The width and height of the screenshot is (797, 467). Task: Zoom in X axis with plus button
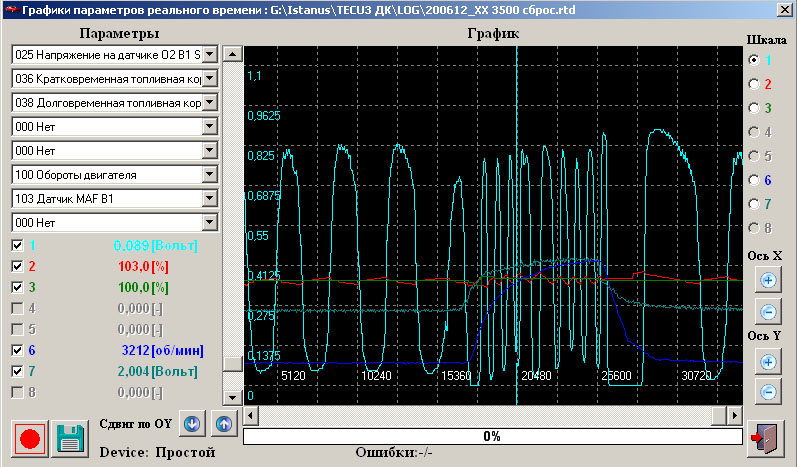point(768,280)
